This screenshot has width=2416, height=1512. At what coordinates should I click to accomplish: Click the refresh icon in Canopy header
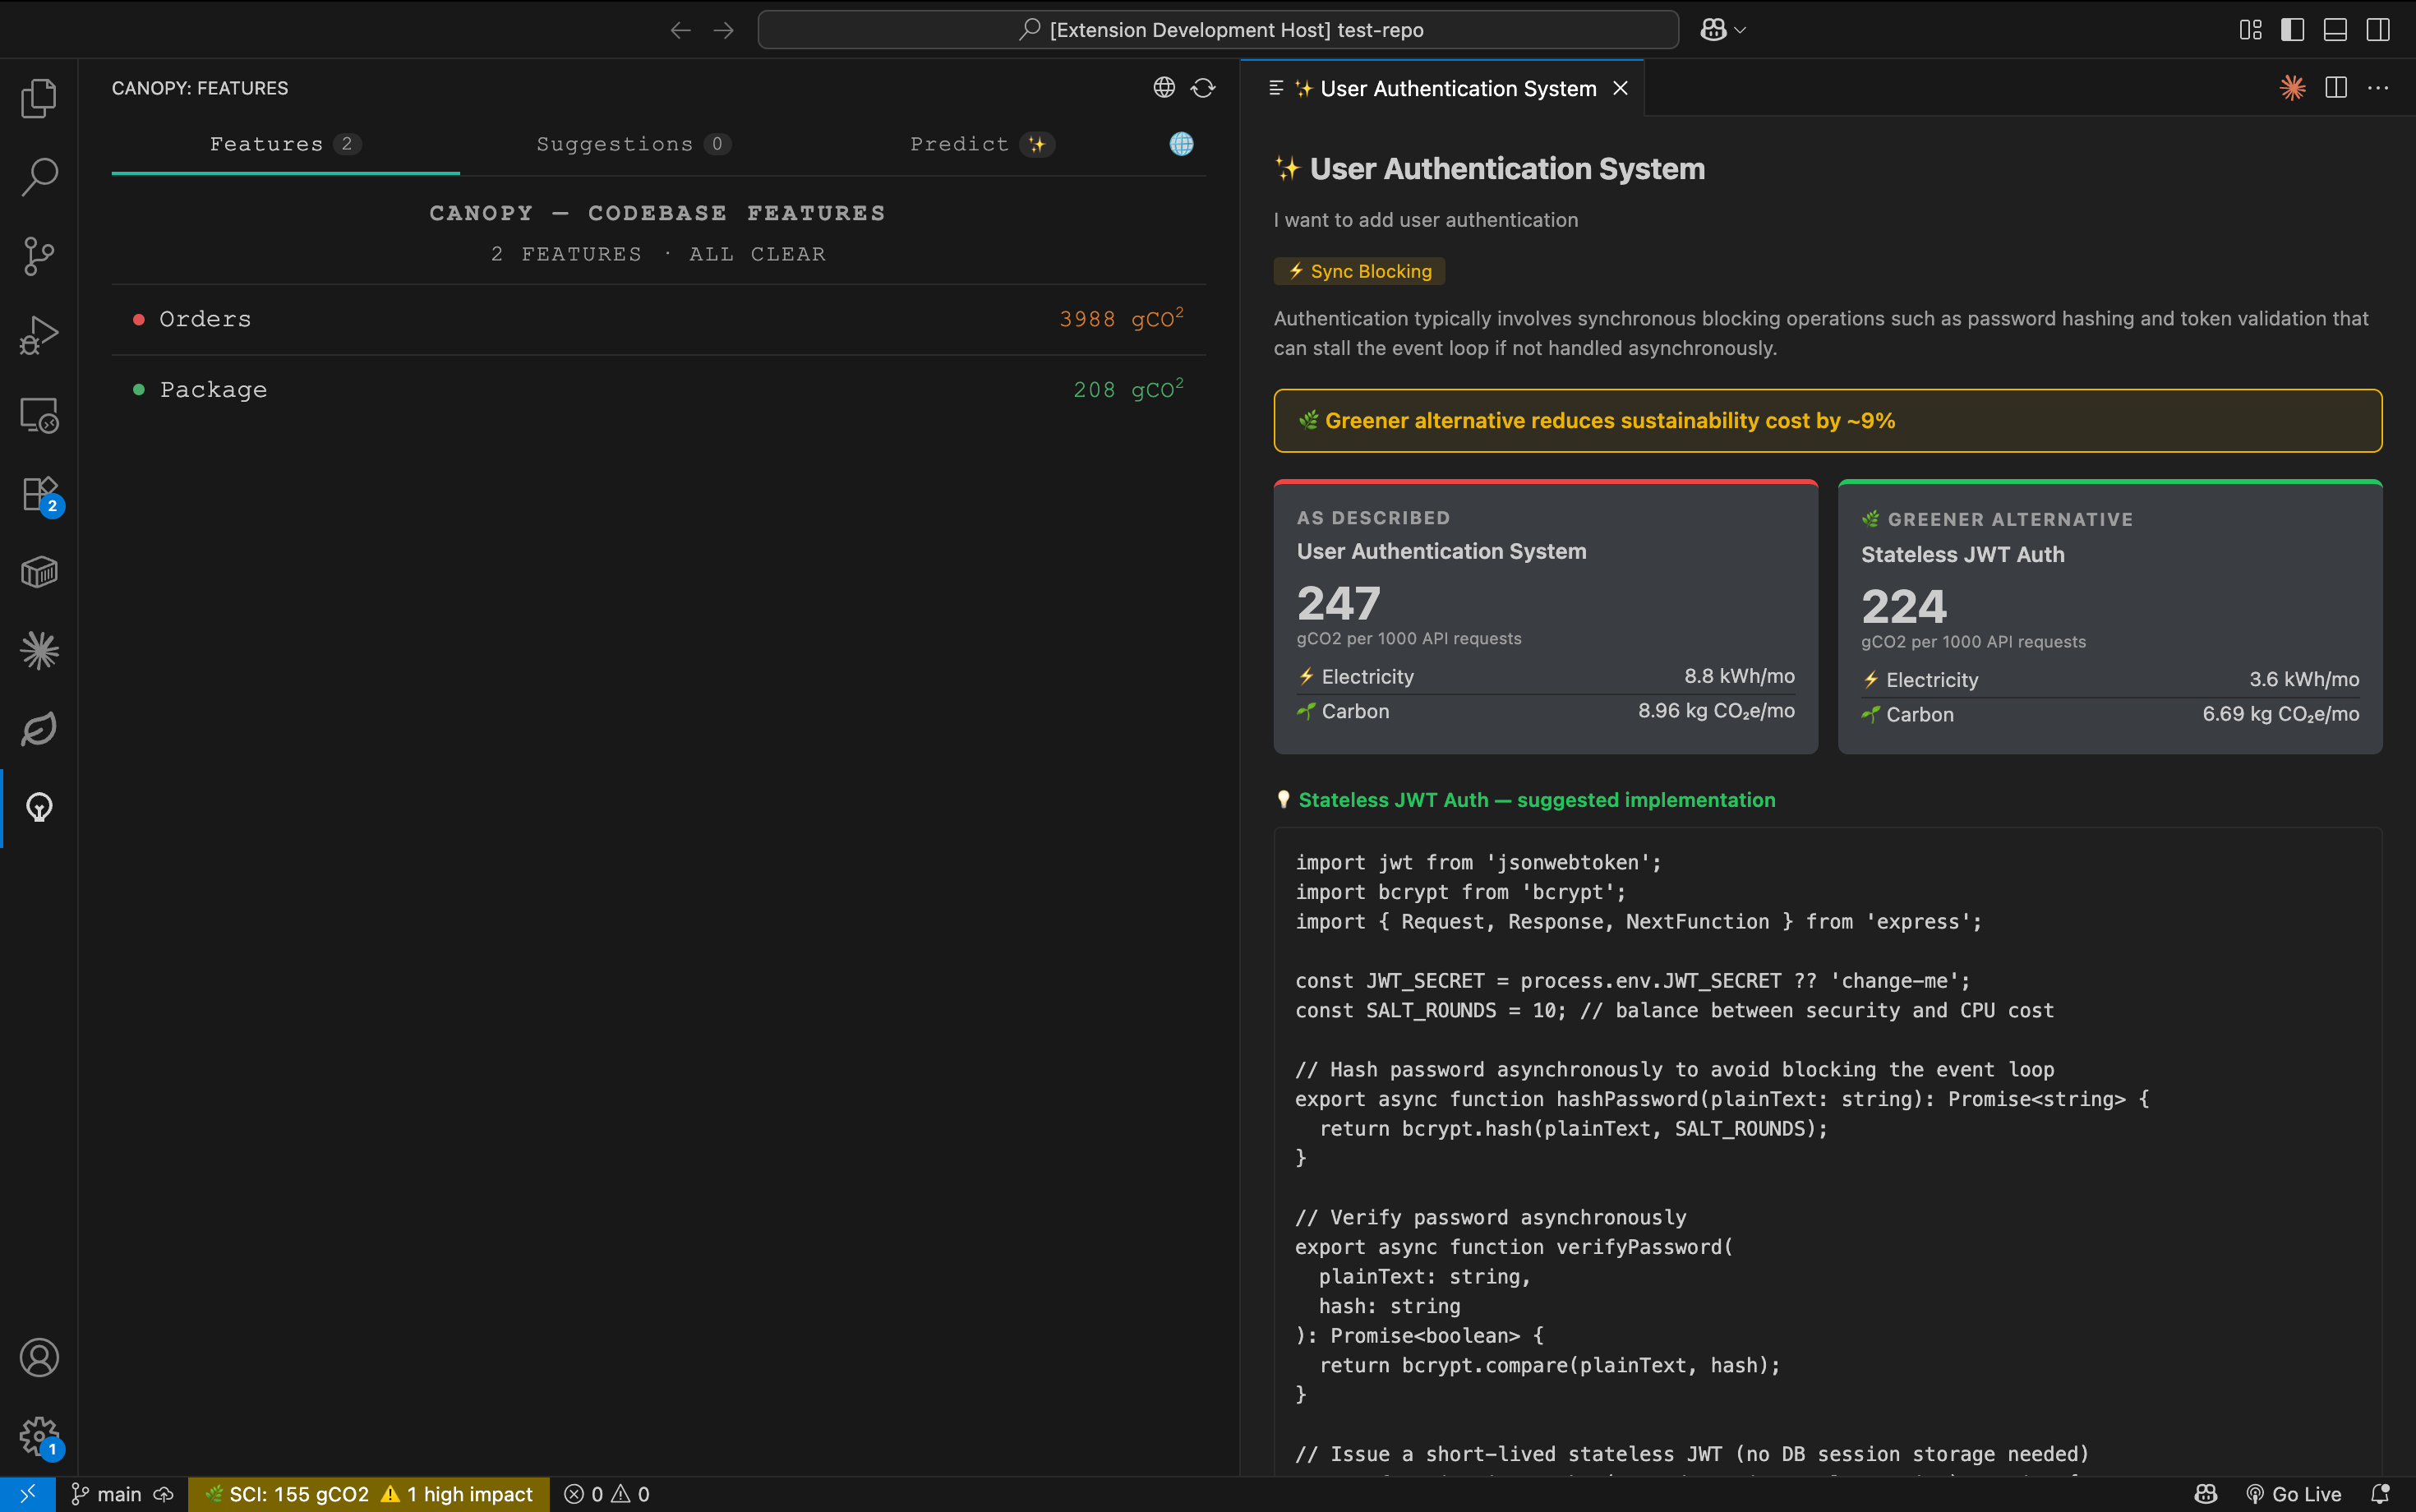pos(1203,88)
